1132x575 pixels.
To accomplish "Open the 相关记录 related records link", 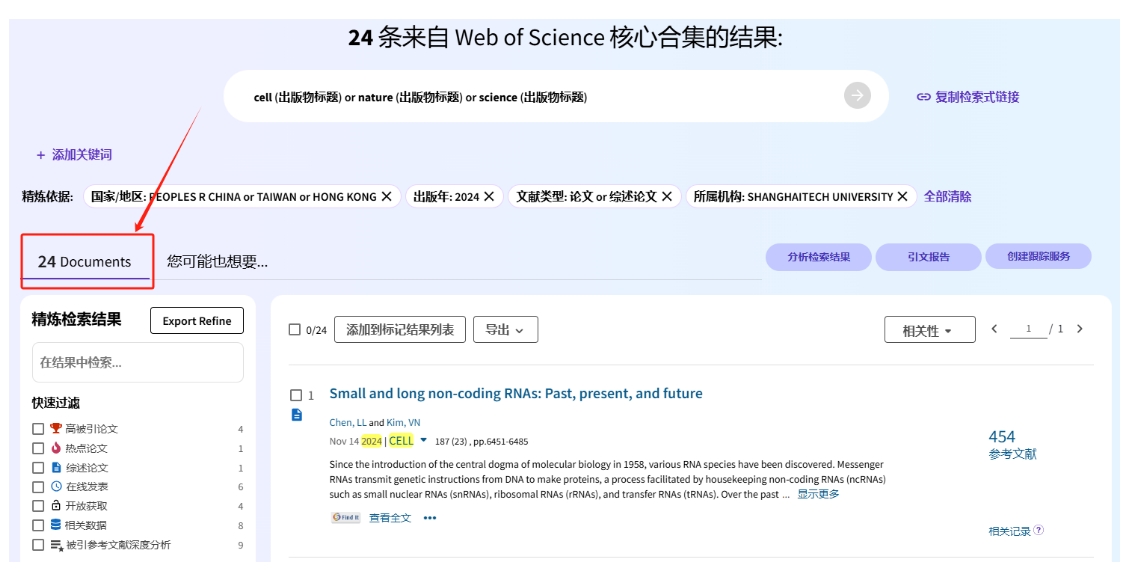I will [x=1009, y=531].
